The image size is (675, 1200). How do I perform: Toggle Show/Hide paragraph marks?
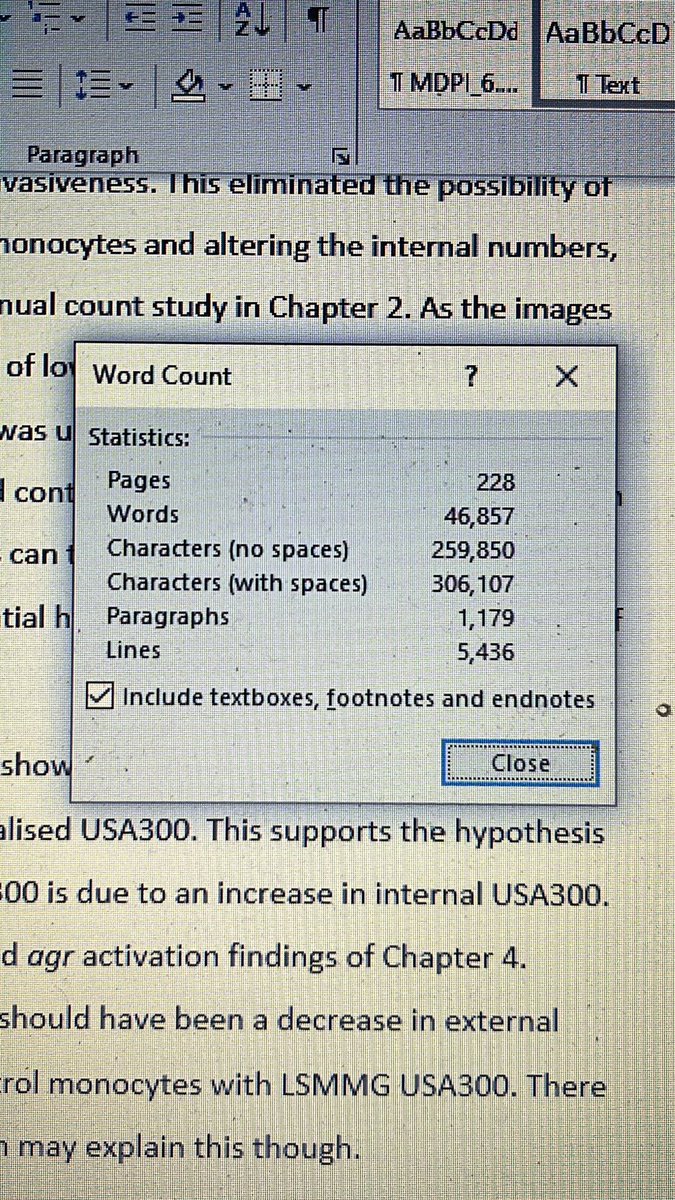click(317, 19)
